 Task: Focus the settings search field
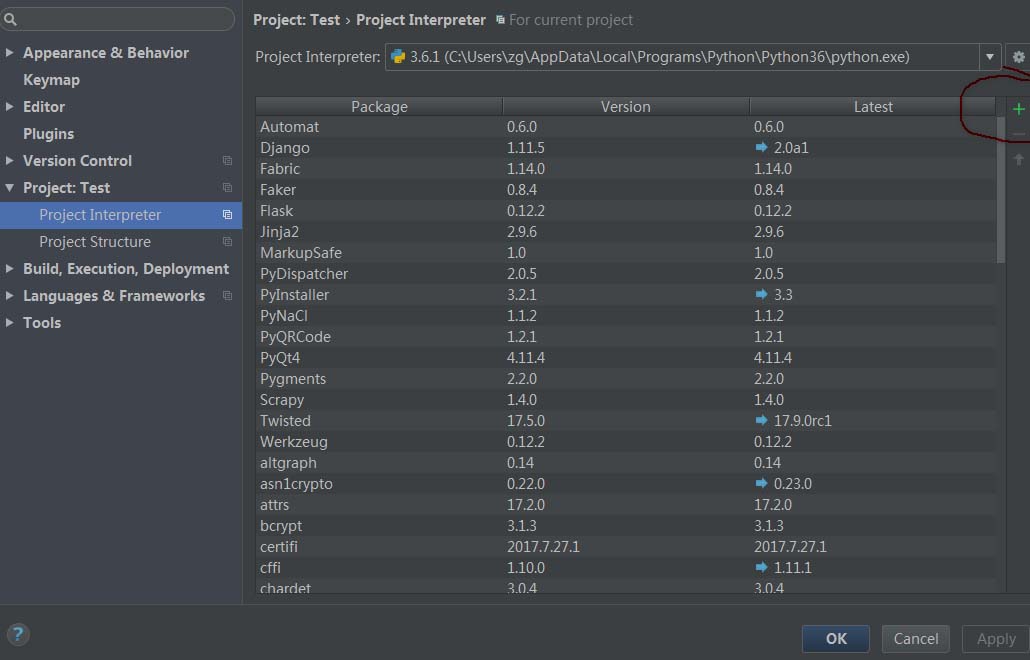point(118,19)
